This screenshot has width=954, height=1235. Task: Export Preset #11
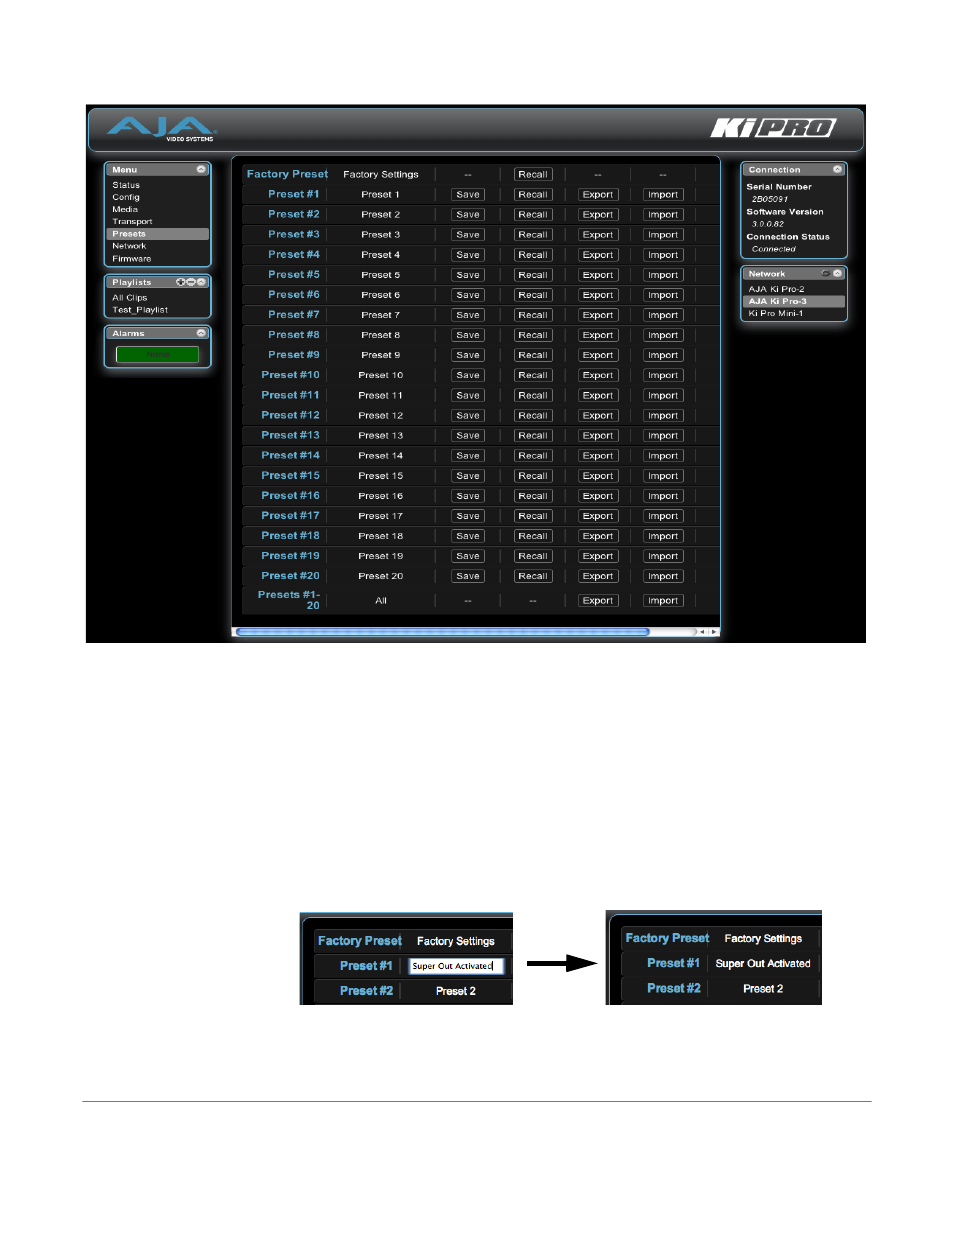598,395
